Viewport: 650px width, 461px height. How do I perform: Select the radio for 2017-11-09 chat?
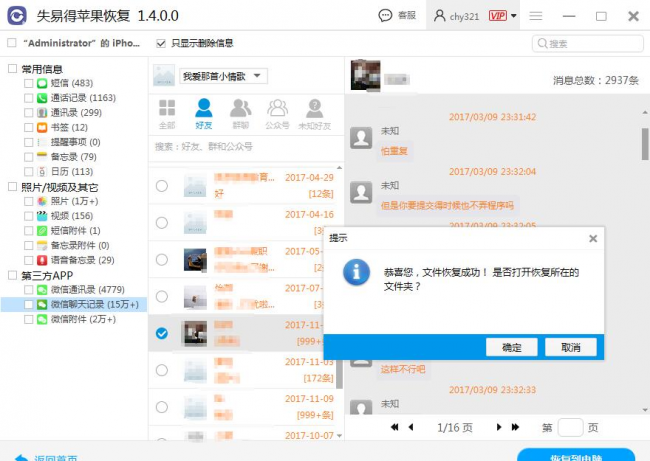tap(162, 407)
